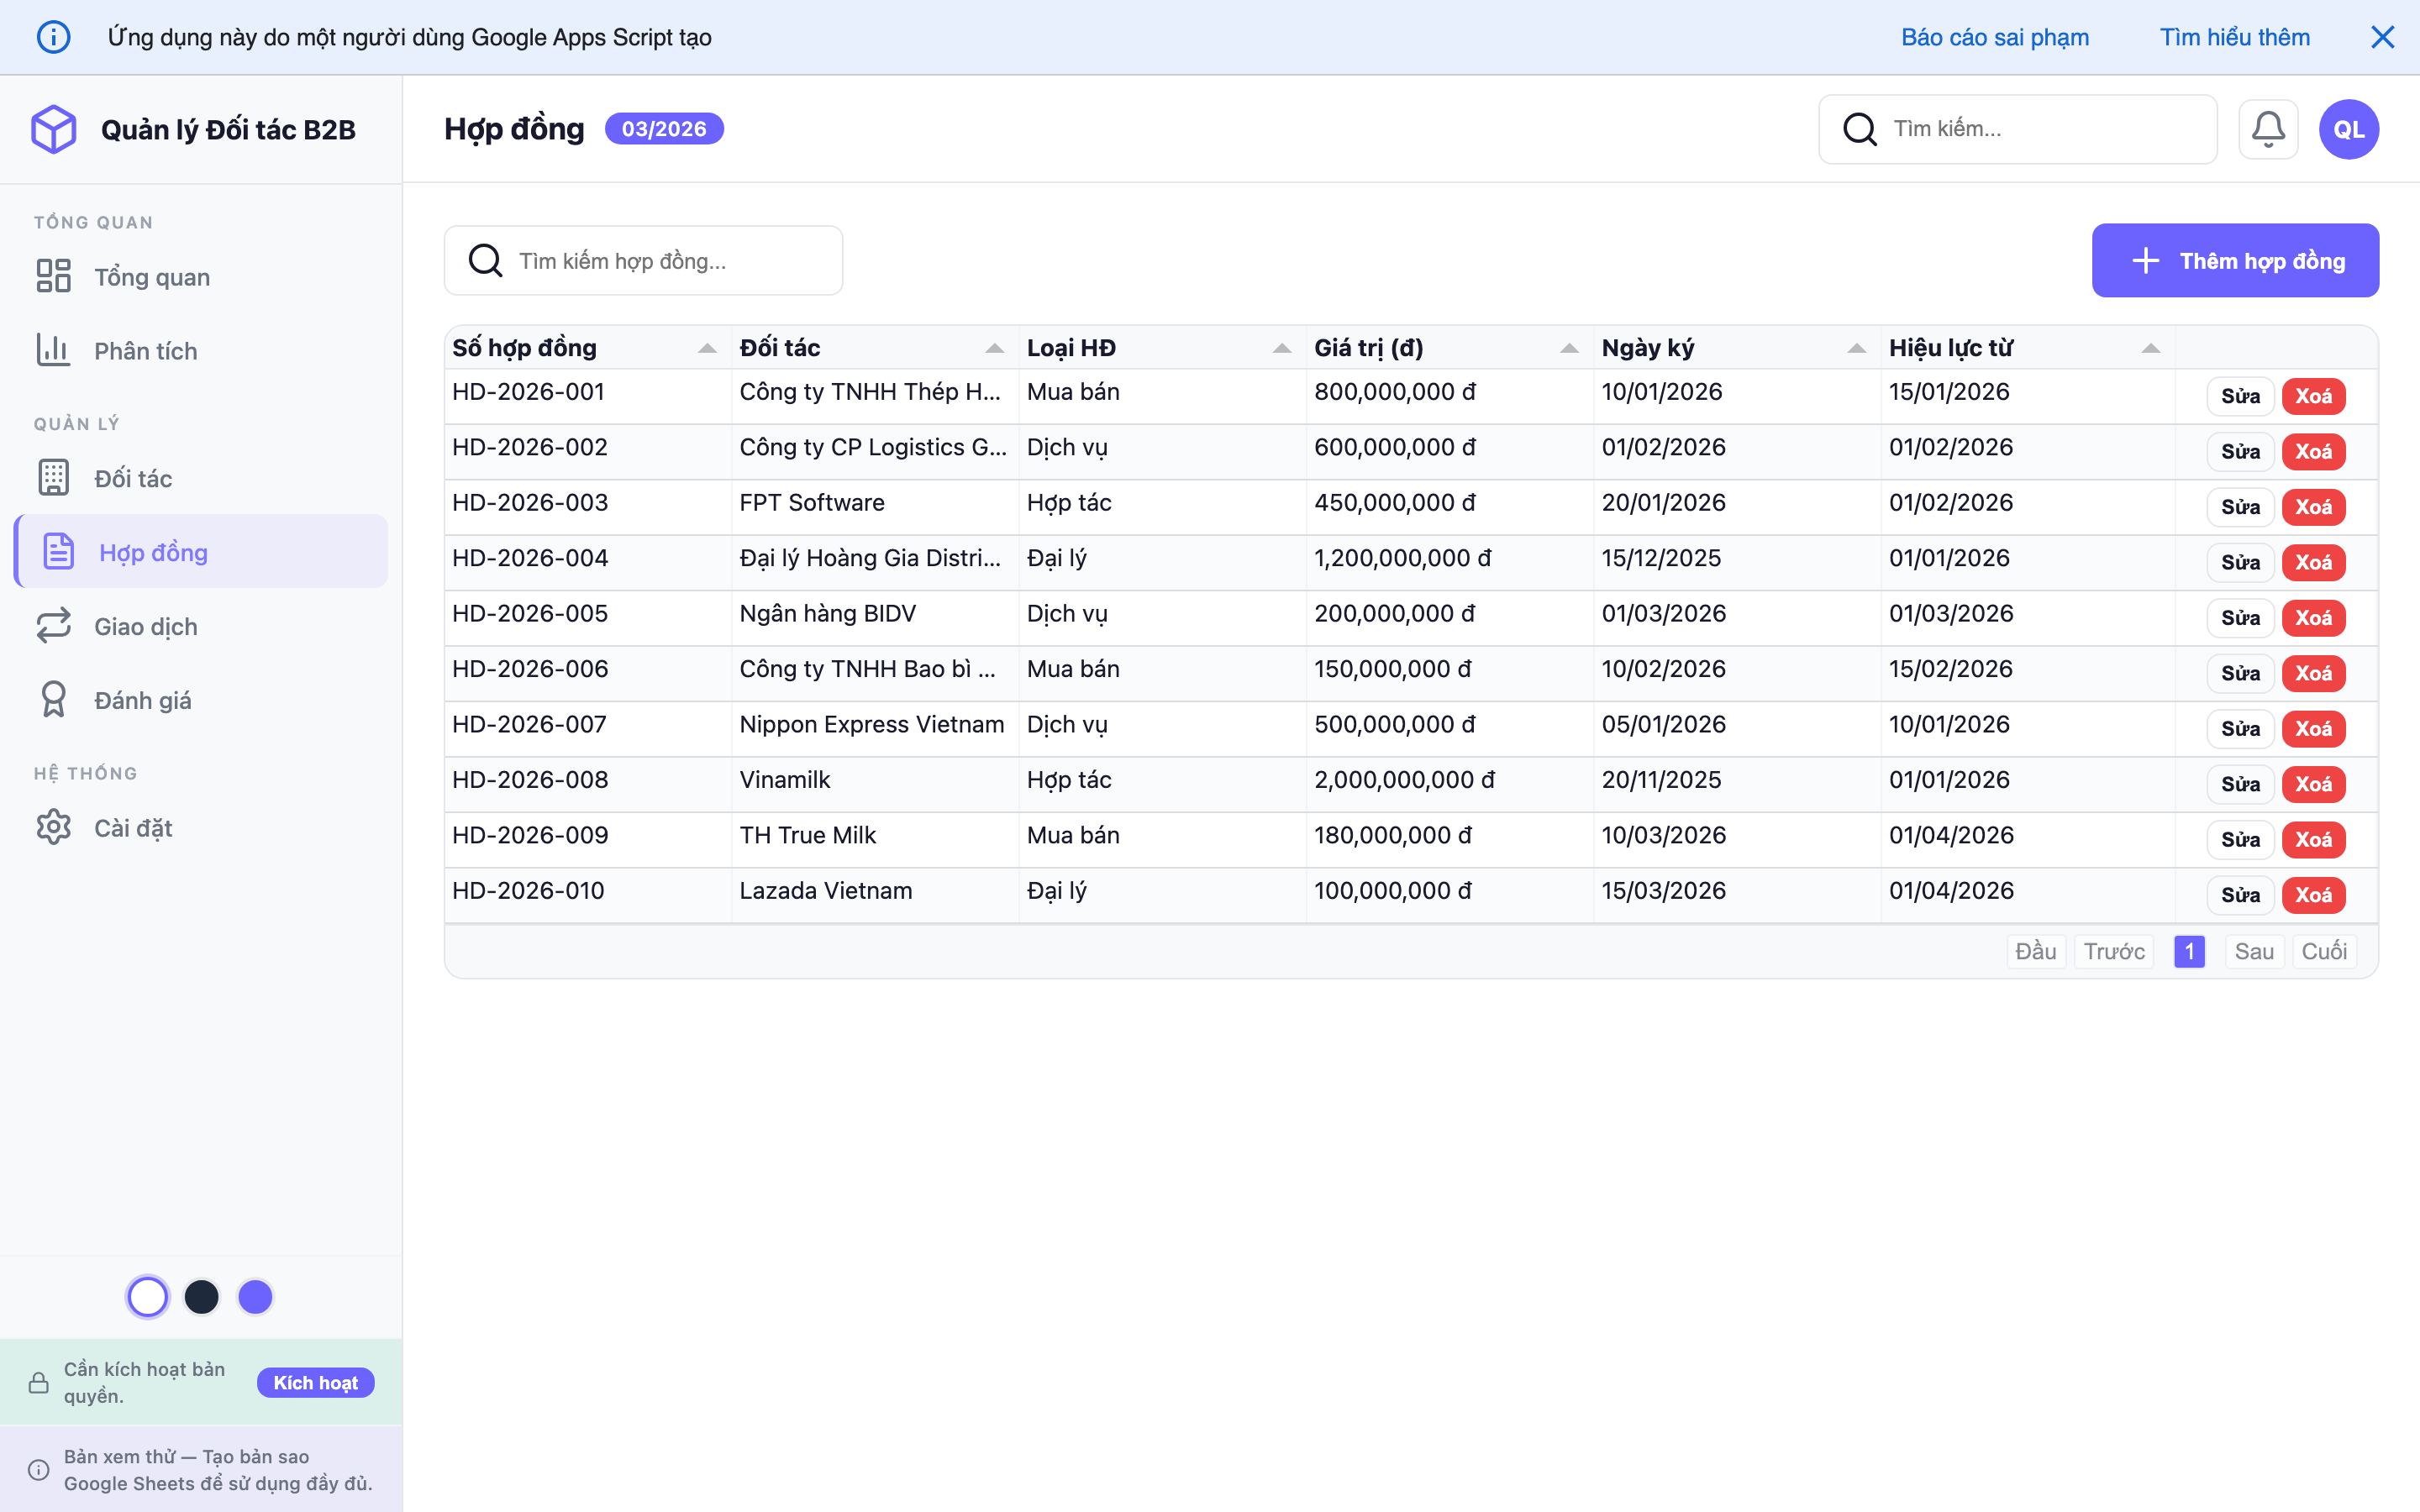Click the Hợp đồng document icon
2420x1512 pixels.
point(56,551)
